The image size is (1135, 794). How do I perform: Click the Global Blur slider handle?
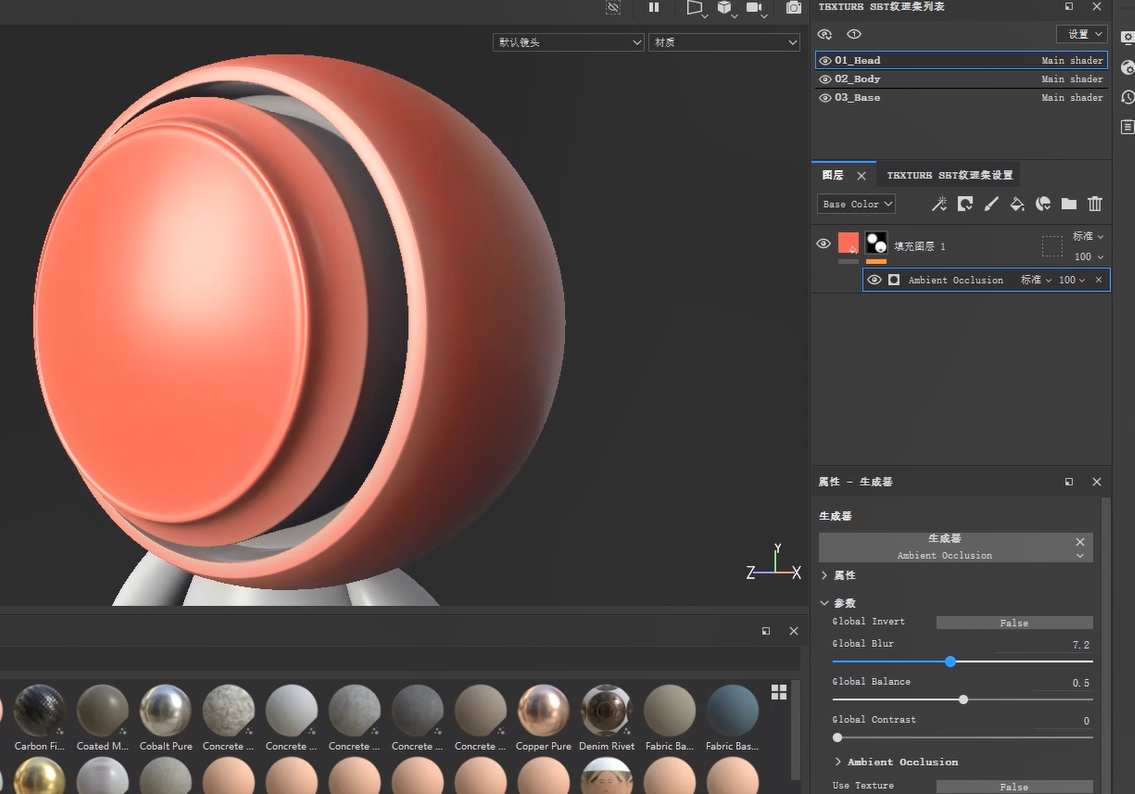point(950,662)
